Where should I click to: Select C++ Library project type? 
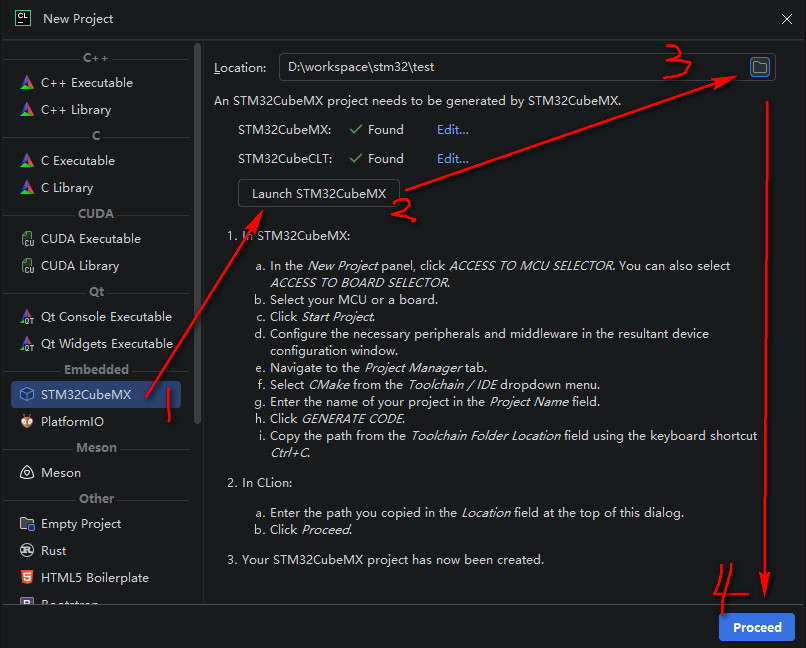coord(96,109)
